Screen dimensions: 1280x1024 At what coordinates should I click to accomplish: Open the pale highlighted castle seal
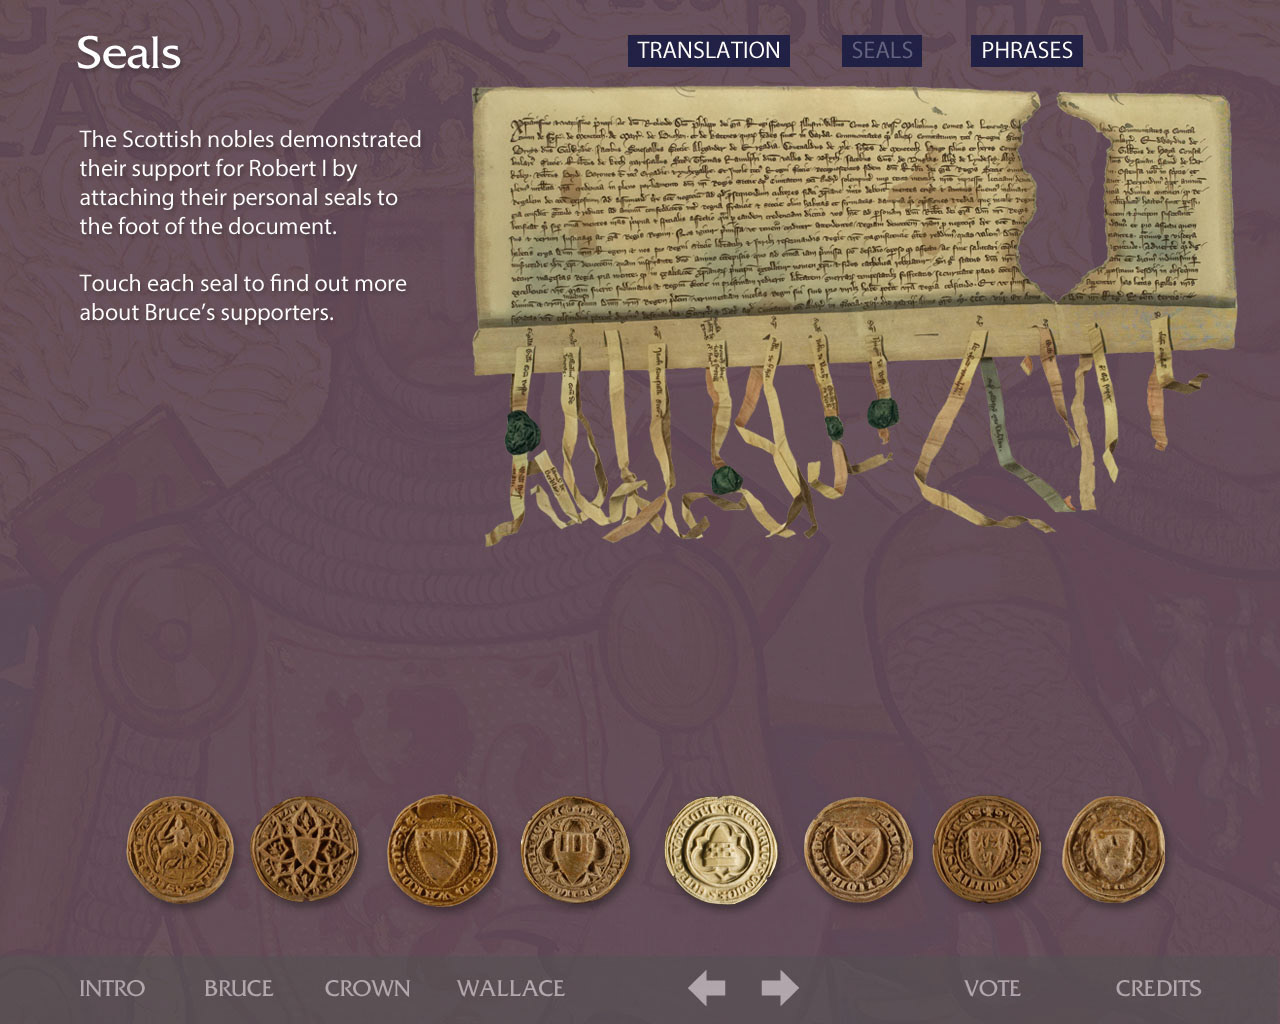tap(721, 851)
